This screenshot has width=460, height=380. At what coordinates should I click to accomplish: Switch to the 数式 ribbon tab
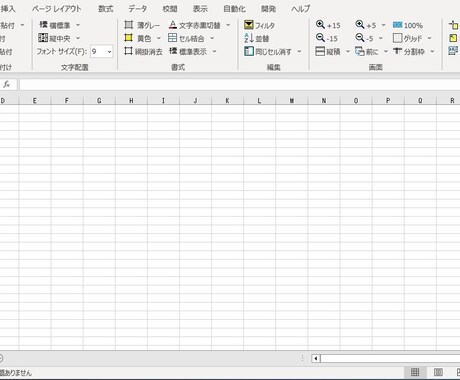point(106,9)
